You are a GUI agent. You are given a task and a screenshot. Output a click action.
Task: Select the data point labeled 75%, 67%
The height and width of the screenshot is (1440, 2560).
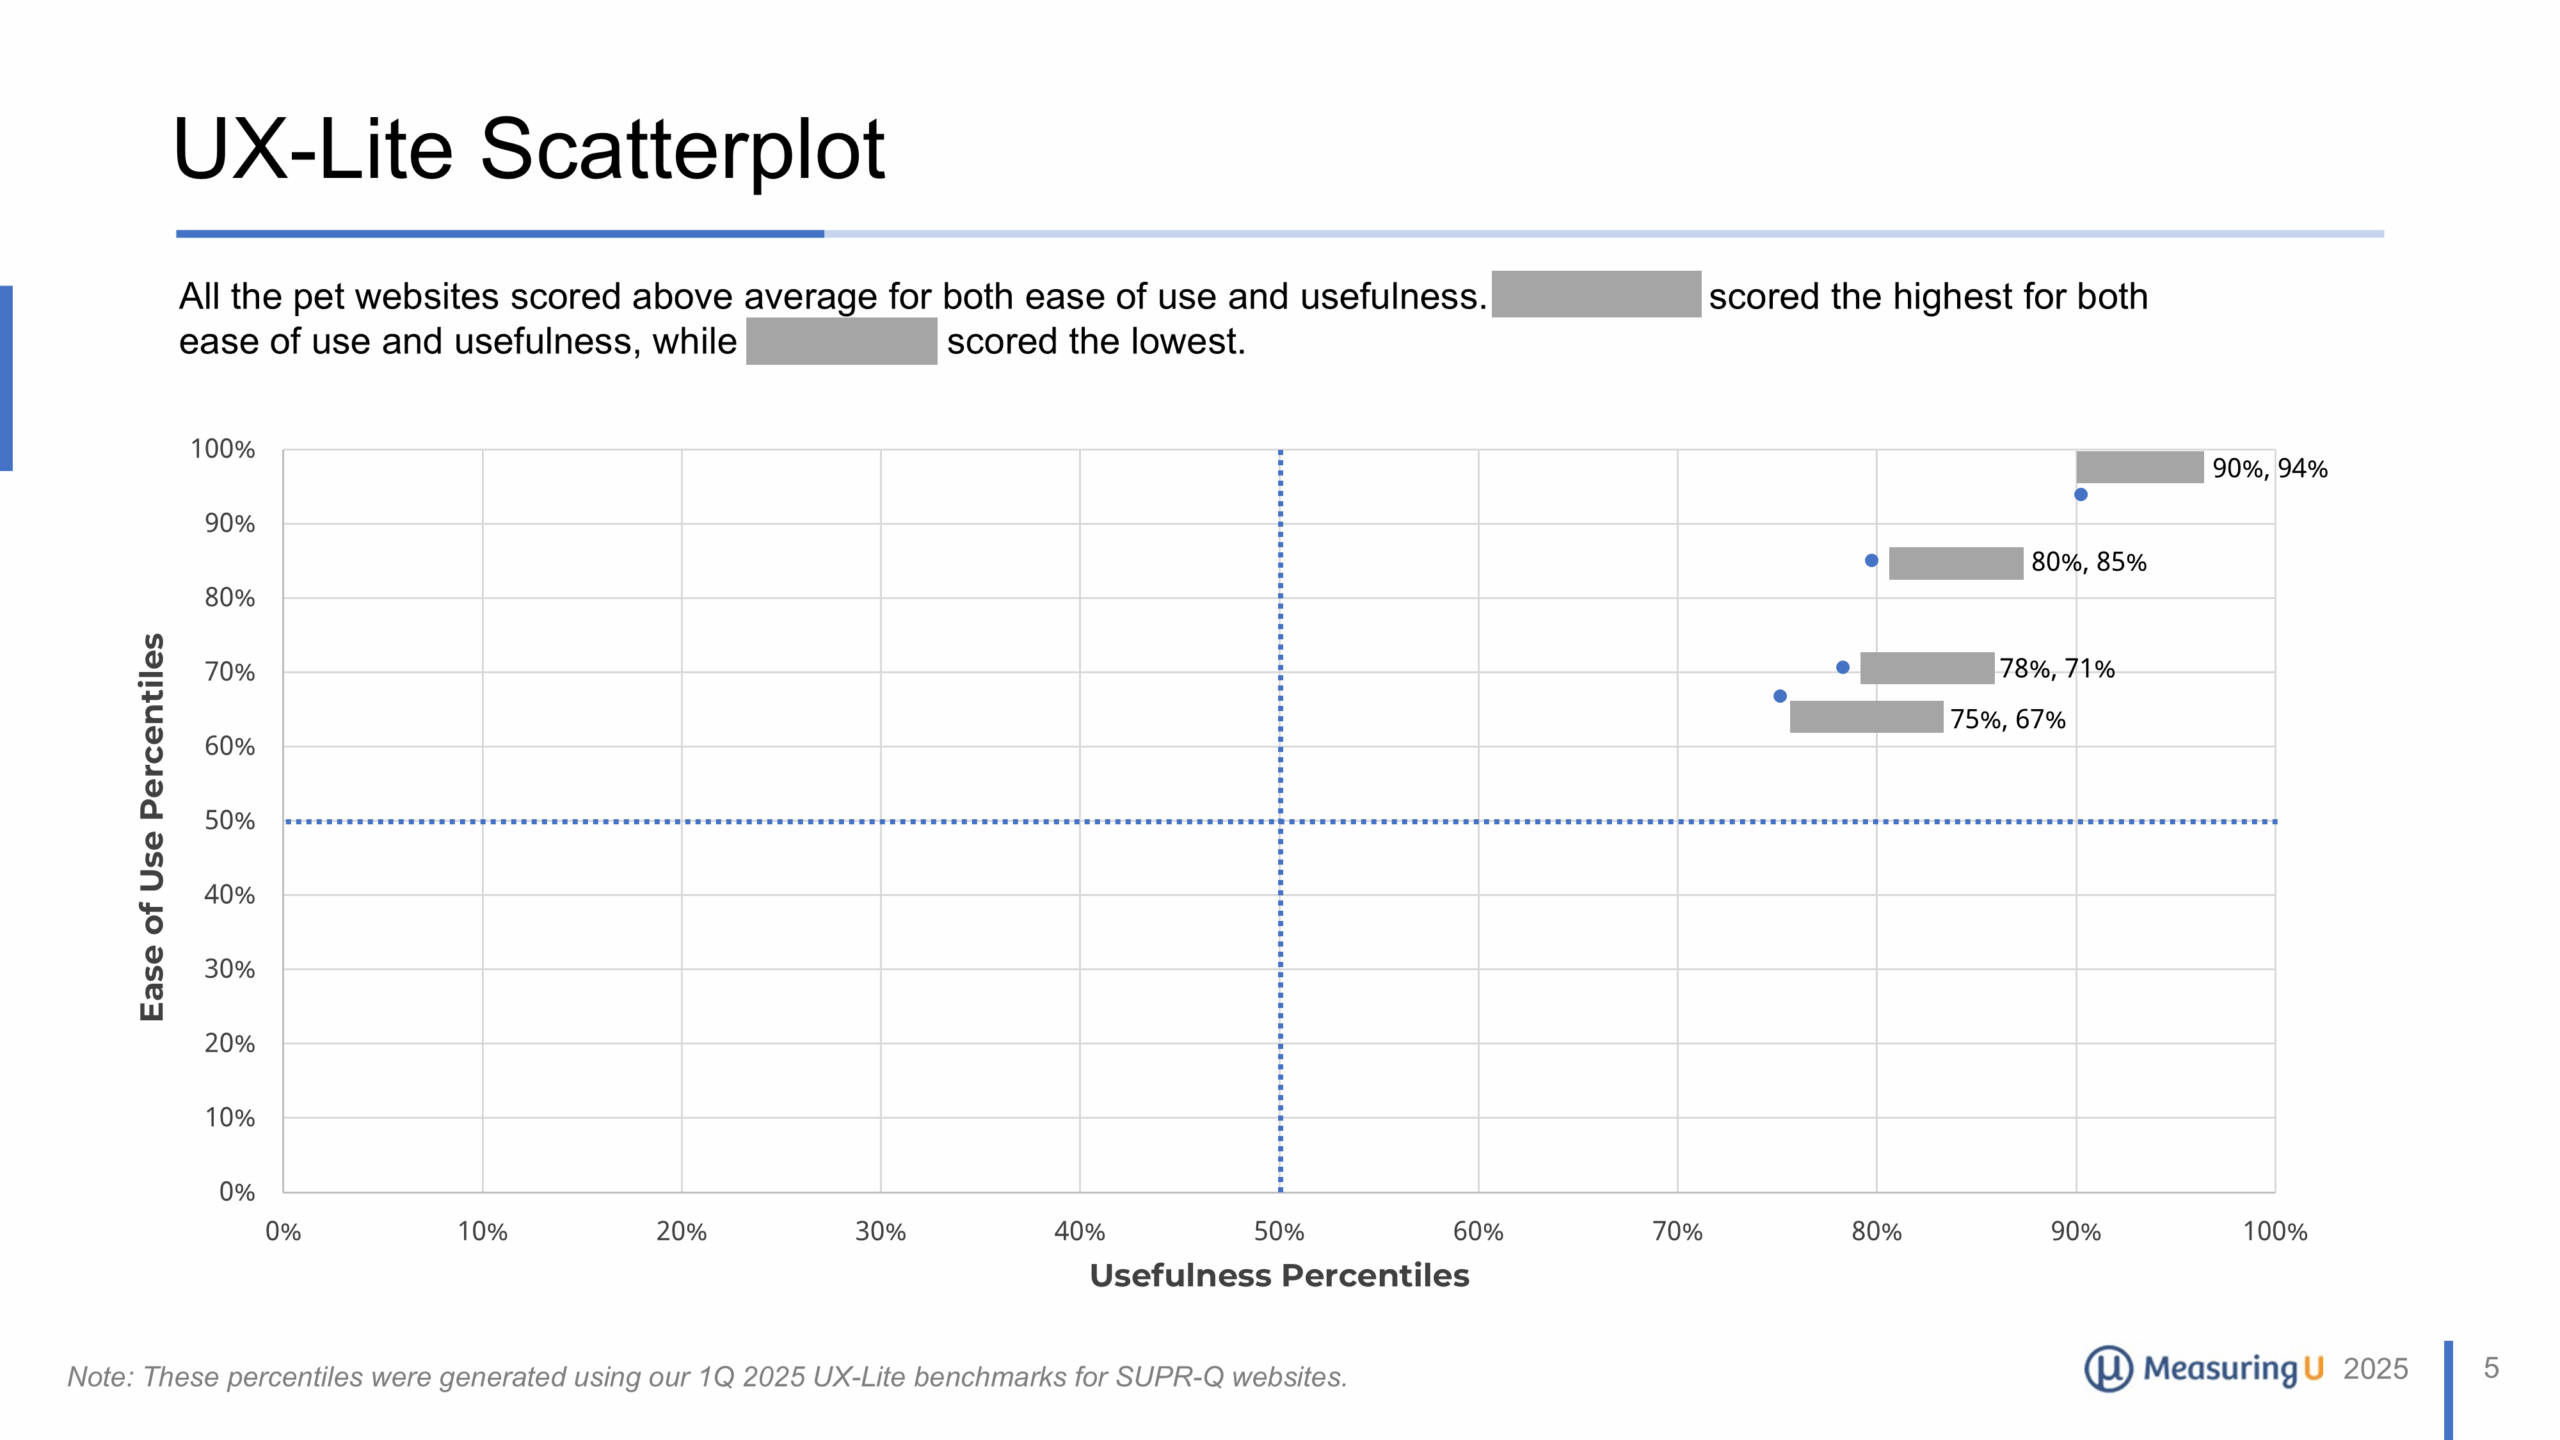tap(1779, 696)
